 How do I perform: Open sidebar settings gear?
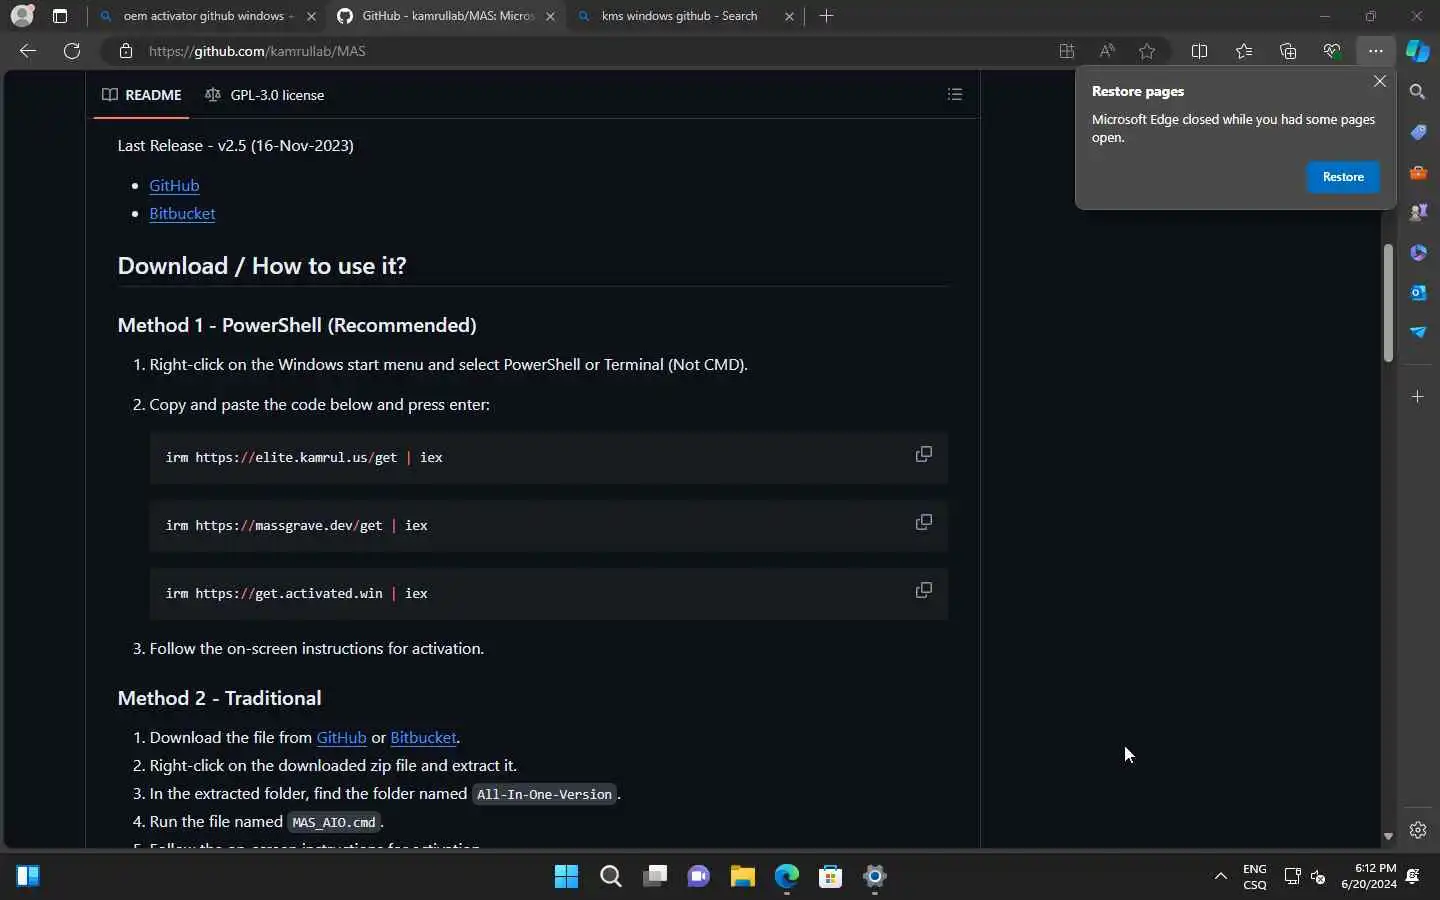pos(1418,830)
